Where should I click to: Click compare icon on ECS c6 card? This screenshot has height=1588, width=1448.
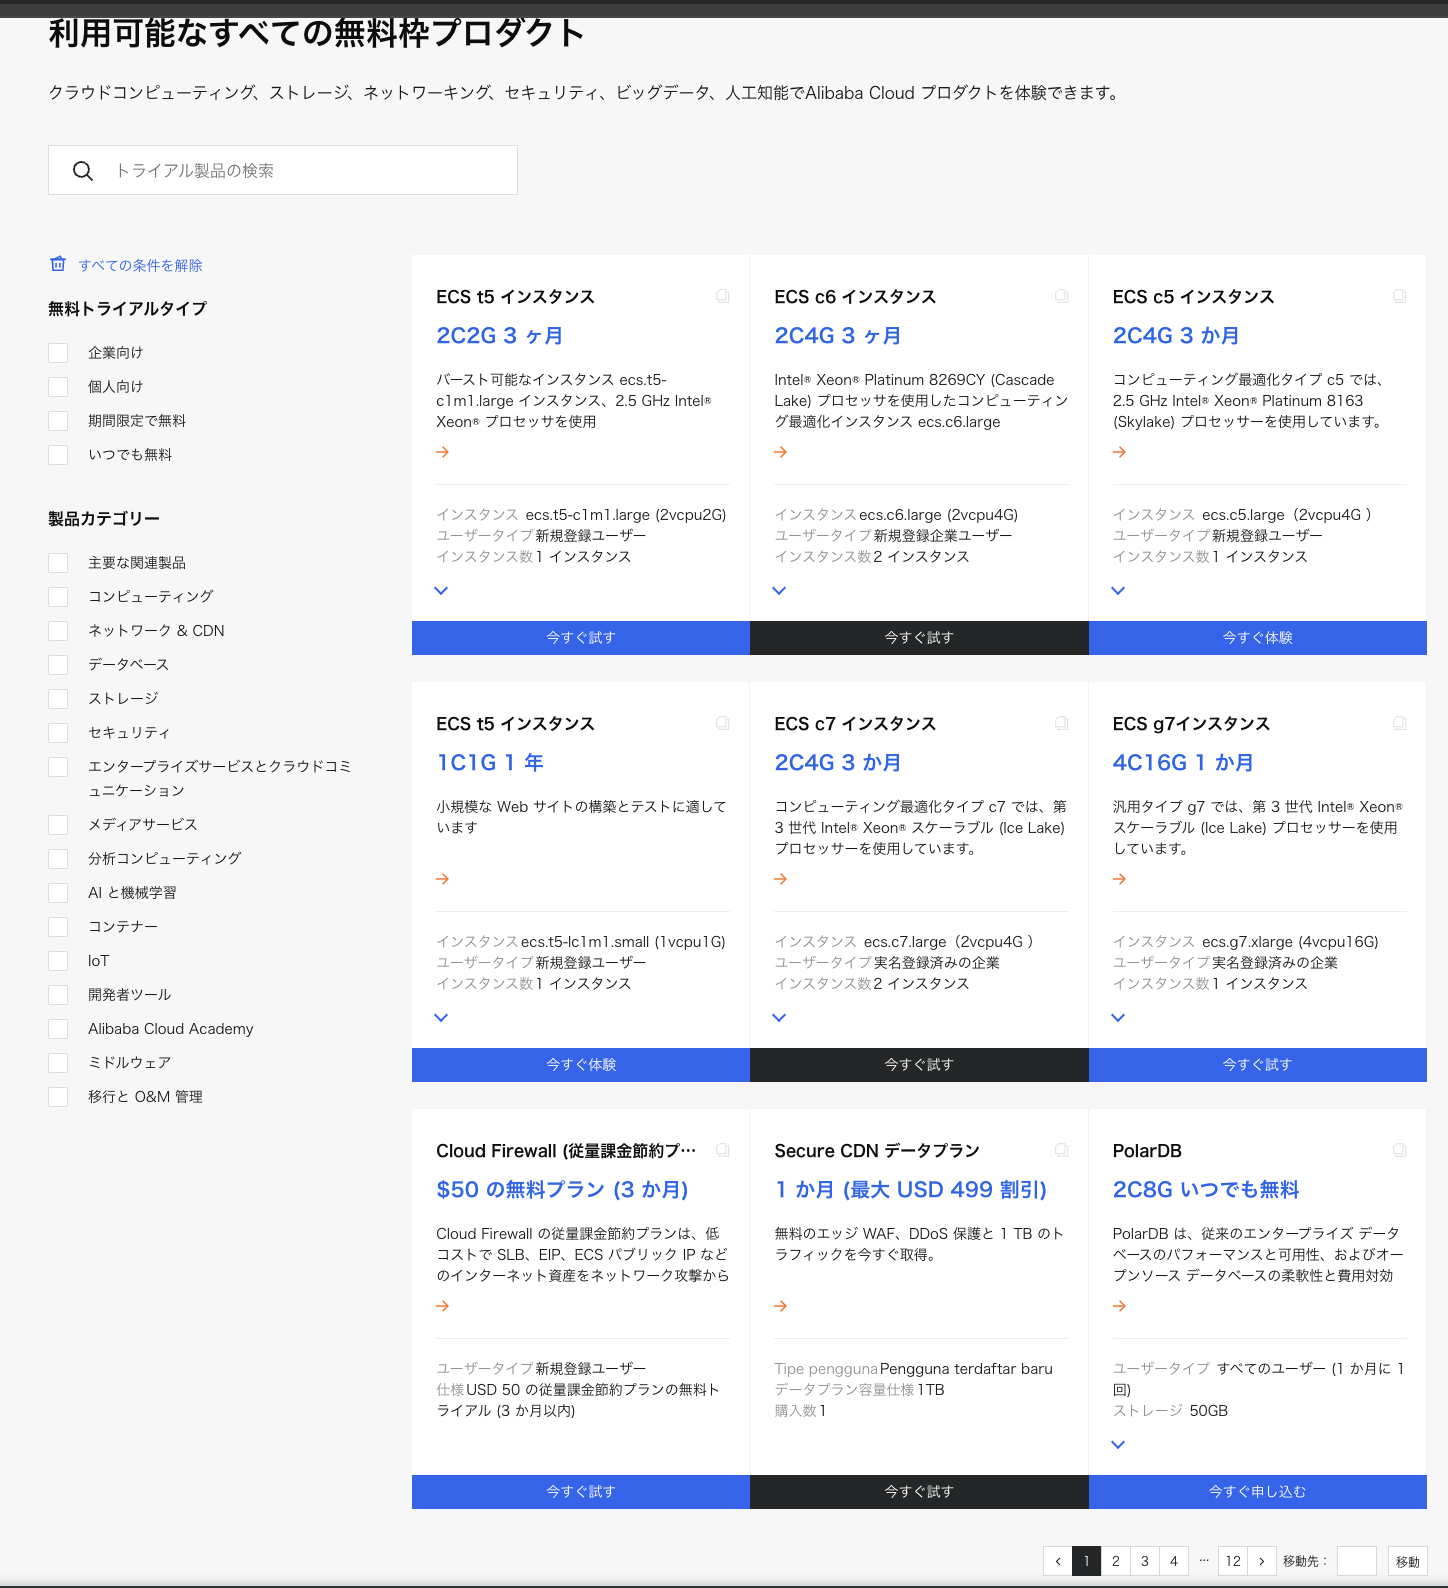tap(1062, 296)
